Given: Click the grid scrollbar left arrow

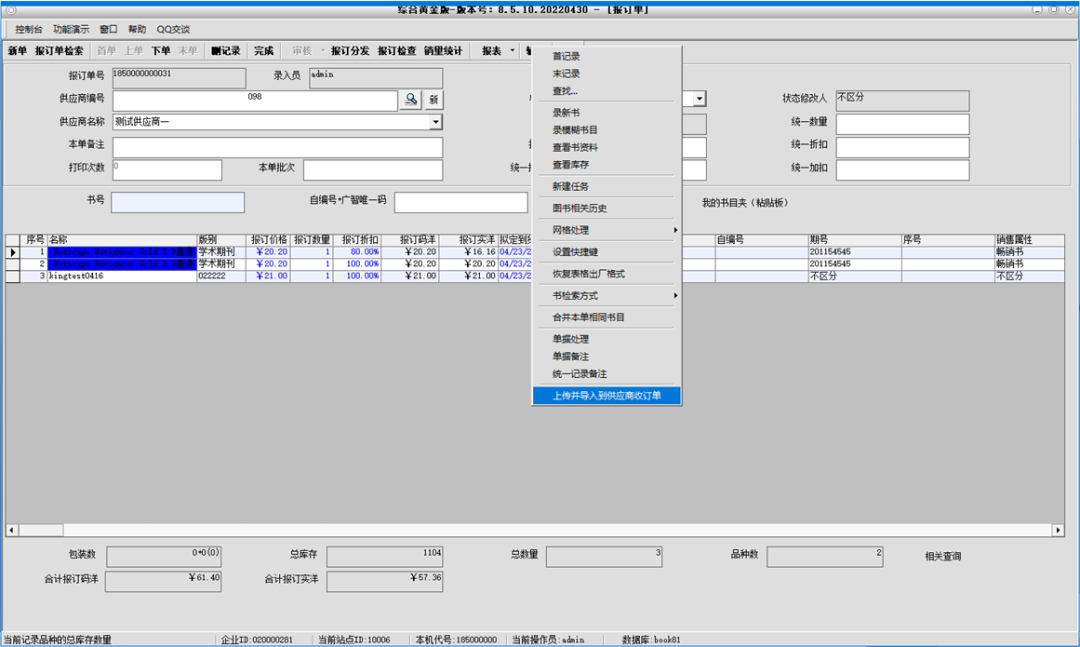Looking at the screenshot, I should click(x=12, y=530).
